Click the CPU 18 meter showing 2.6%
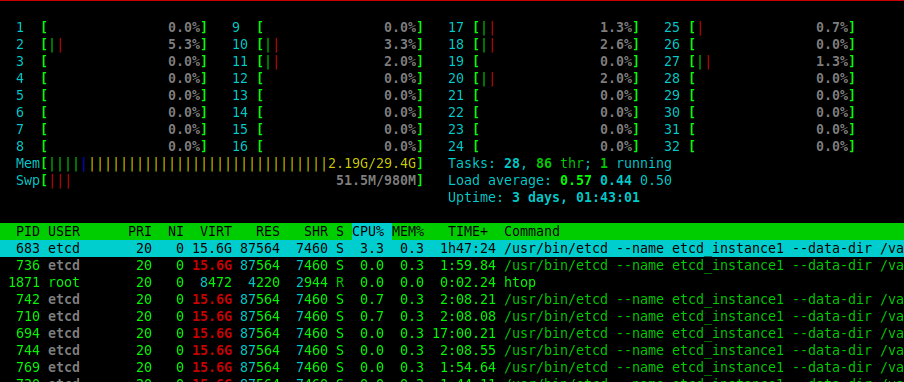The height and width of the screenshot is (382, 904). click(544, 44)
